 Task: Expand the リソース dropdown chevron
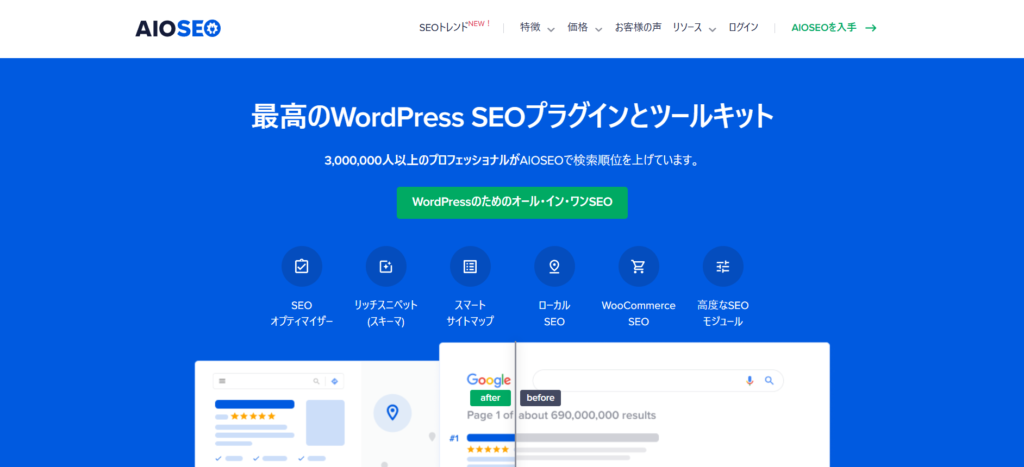712,29
